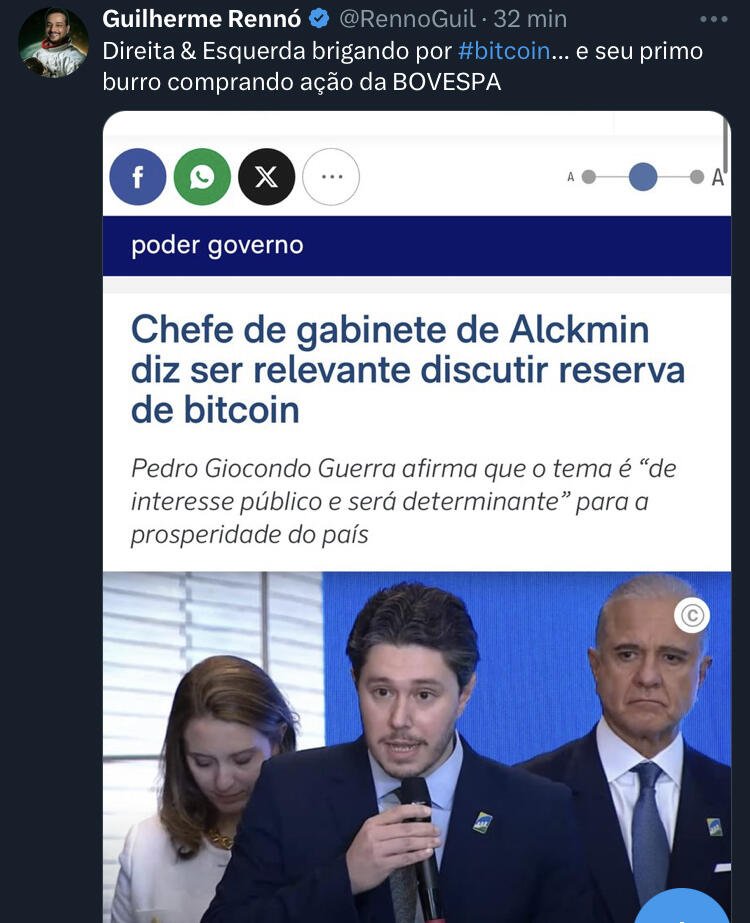
Task: Click the copyright icon on photo
Action: point(692,615)
